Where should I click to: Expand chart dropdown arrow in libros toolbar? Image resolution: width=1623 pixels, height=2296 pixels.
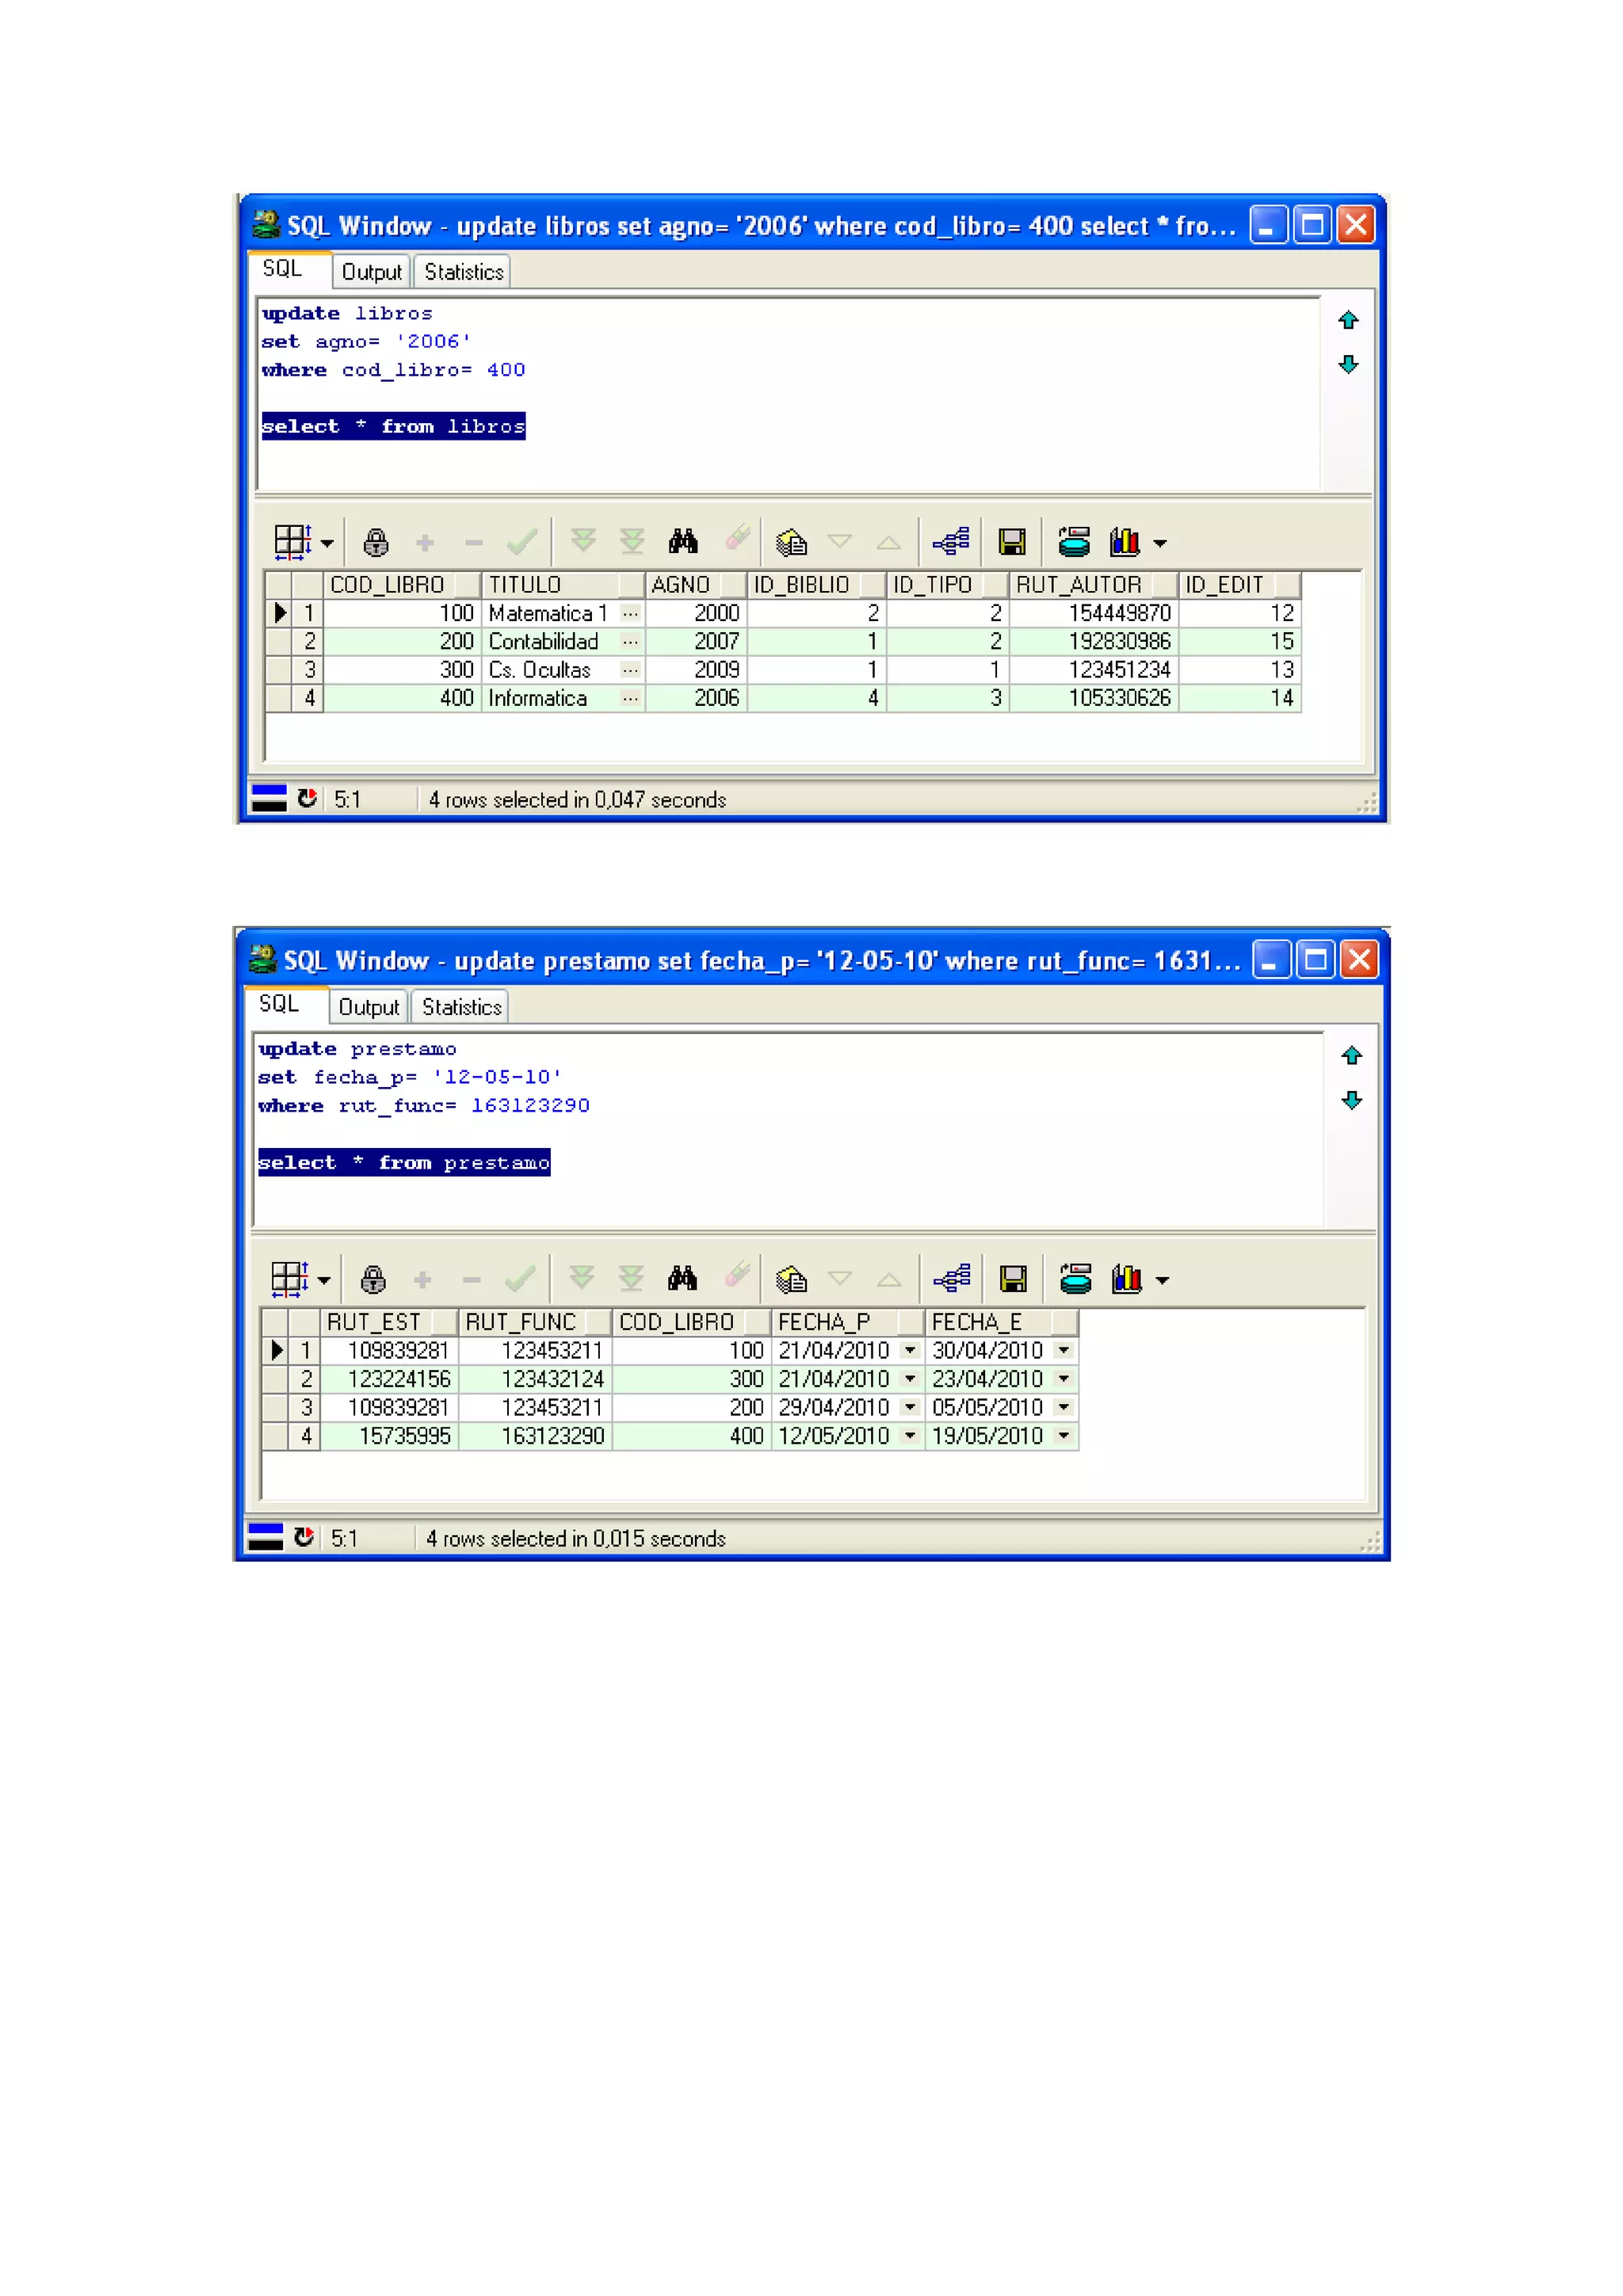click(x=1160, y=543)
